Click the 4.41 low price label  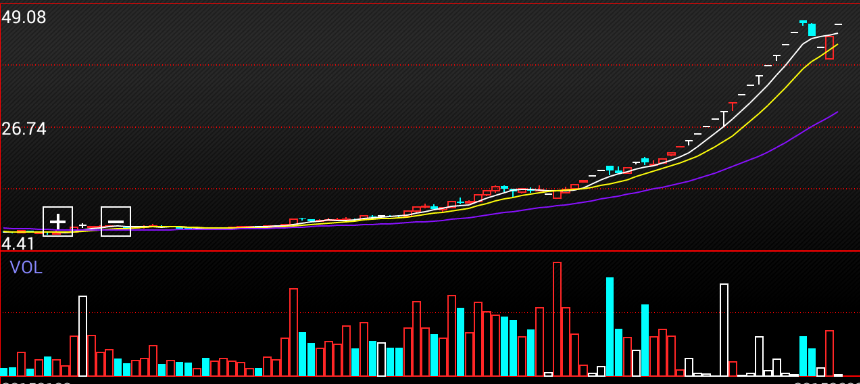(18, 244)
